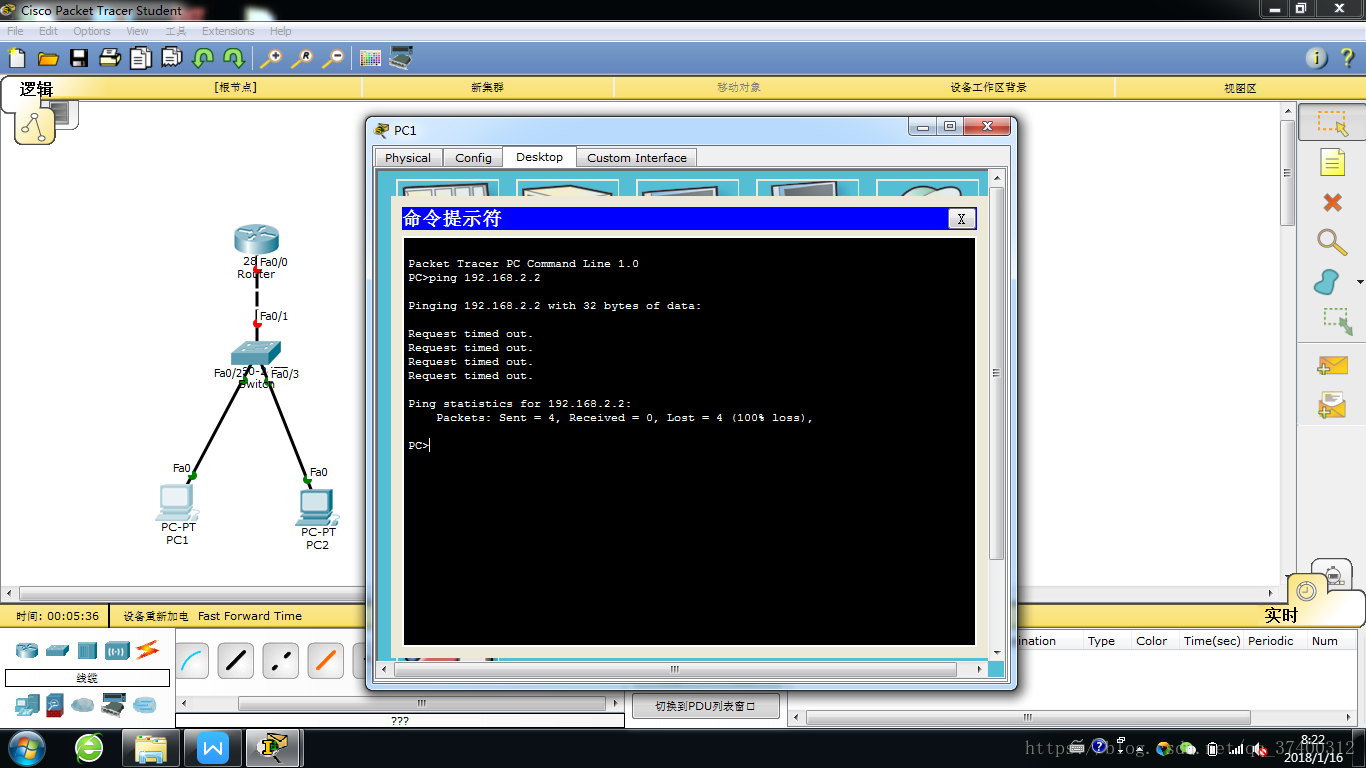Screen dimensions: 1366x768
Task: Select the WAN Emulation cloud category
Action: point(82,705)
